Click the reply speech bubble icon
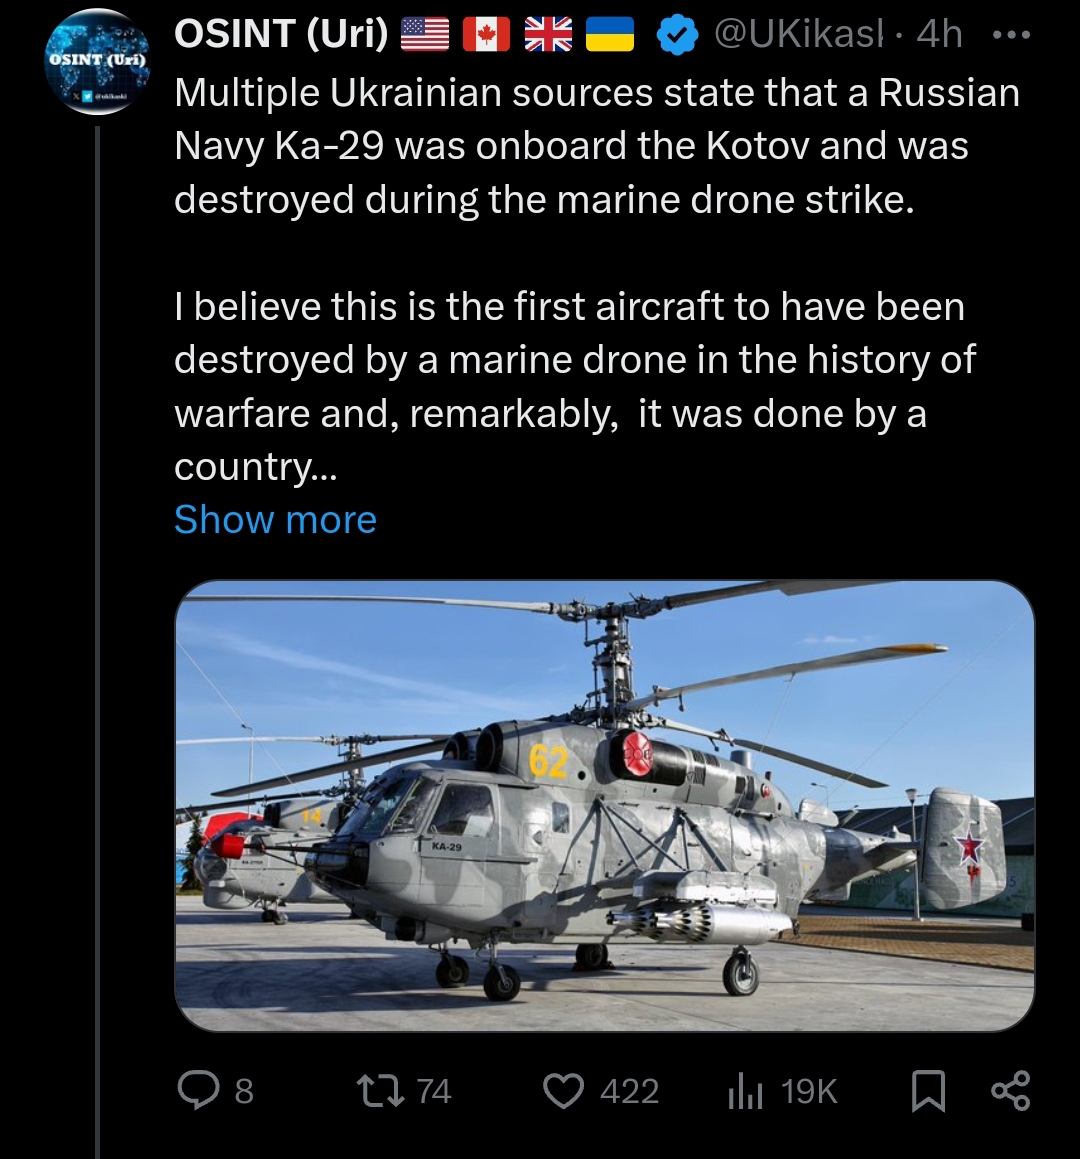 click(x=198, y=1091)
